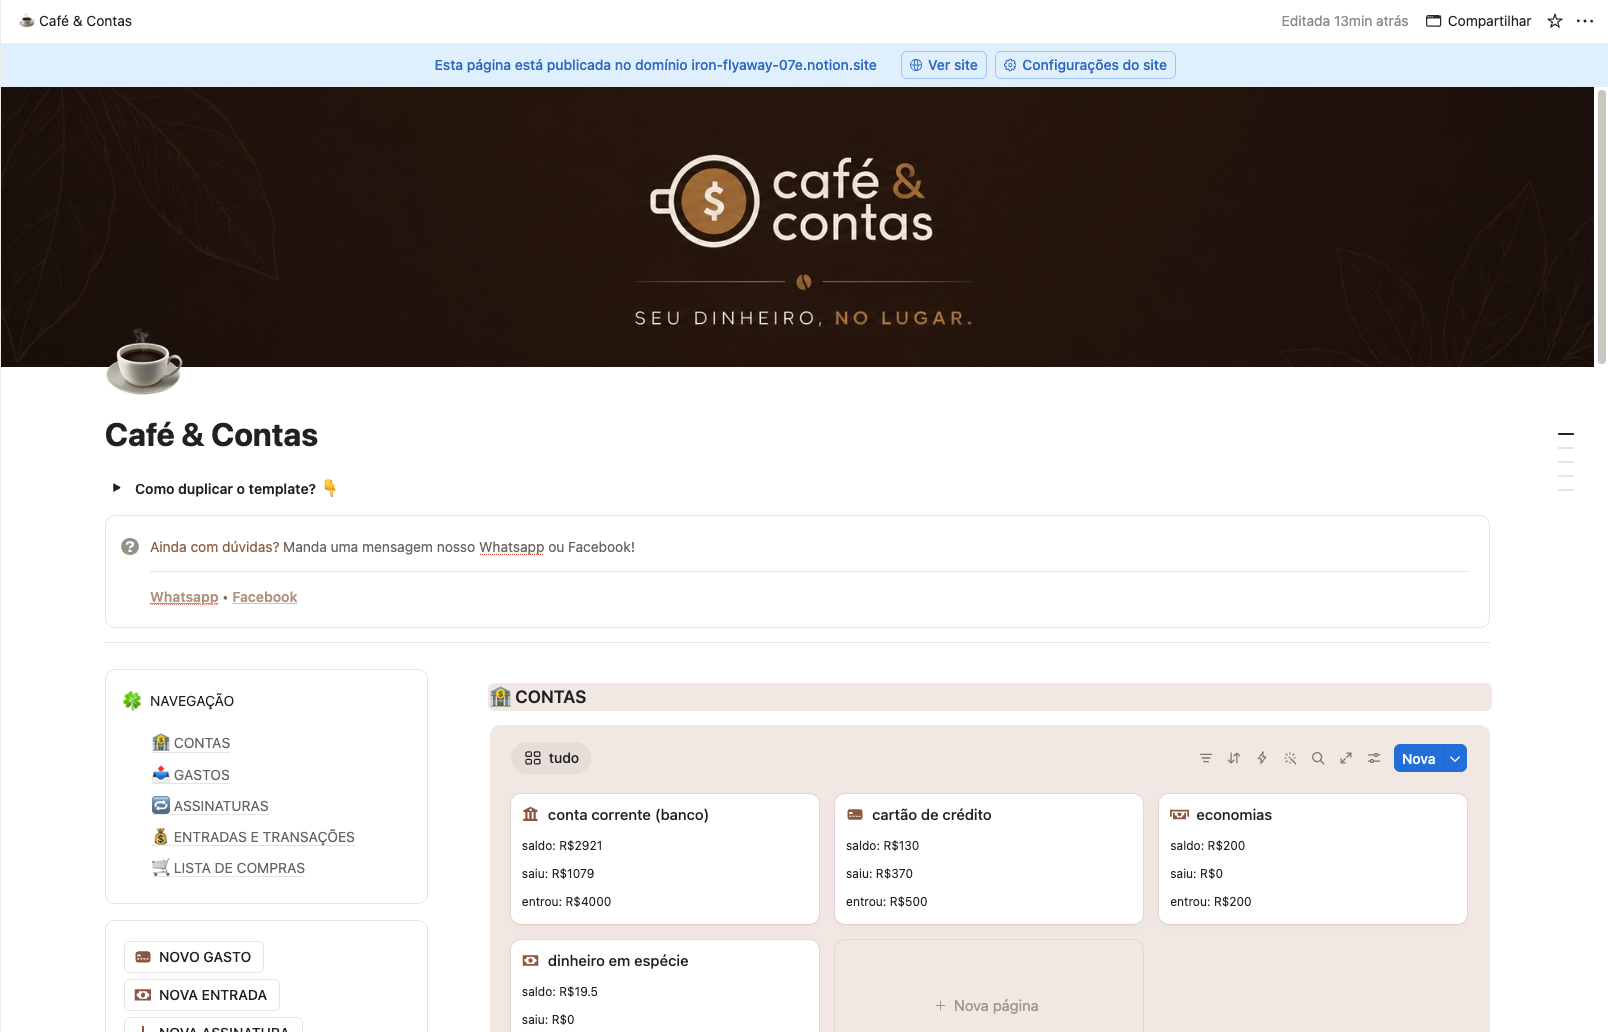Open the dropdown arrow next to Nova
This screenshot has height=1032, width=1608.
(x=1456, y=759)
